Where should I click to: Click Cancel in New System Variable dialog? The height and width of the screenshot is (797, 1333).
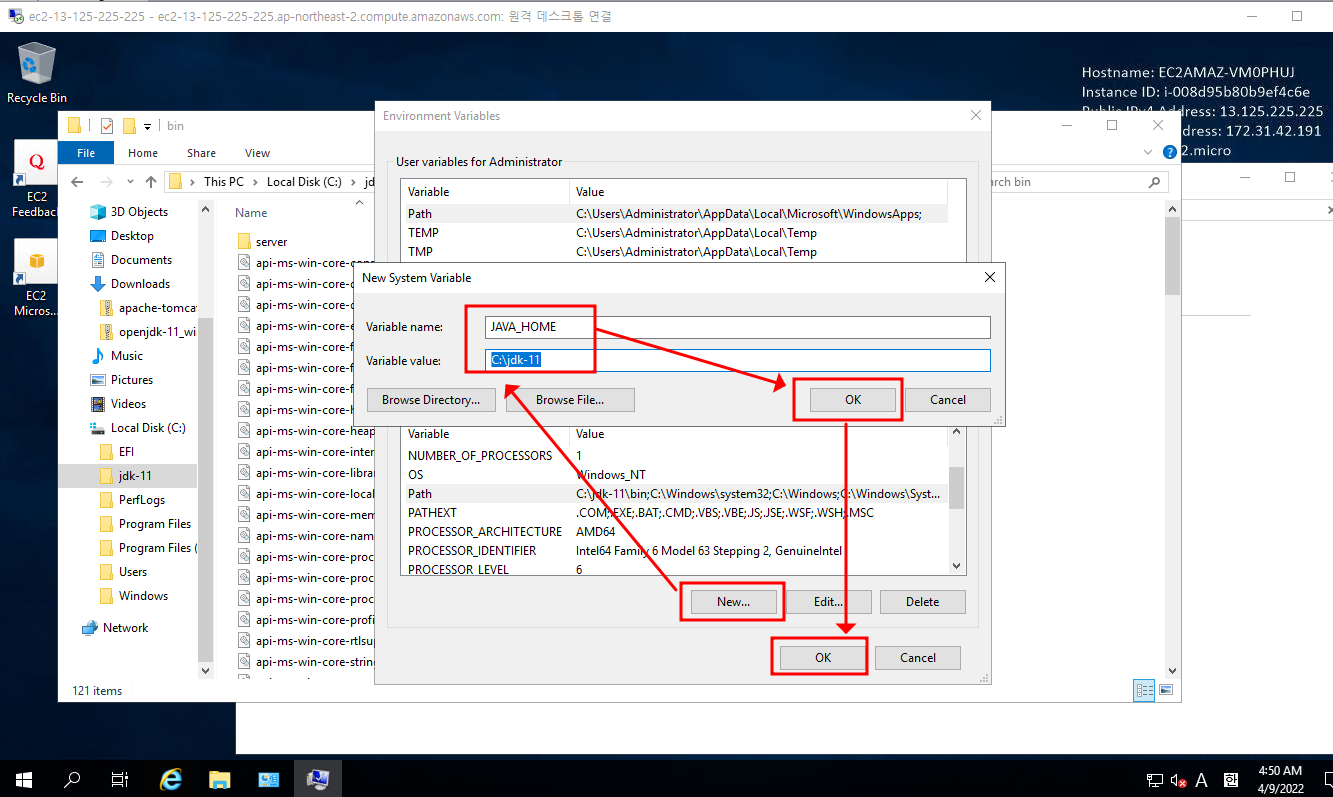click(948, 399)
